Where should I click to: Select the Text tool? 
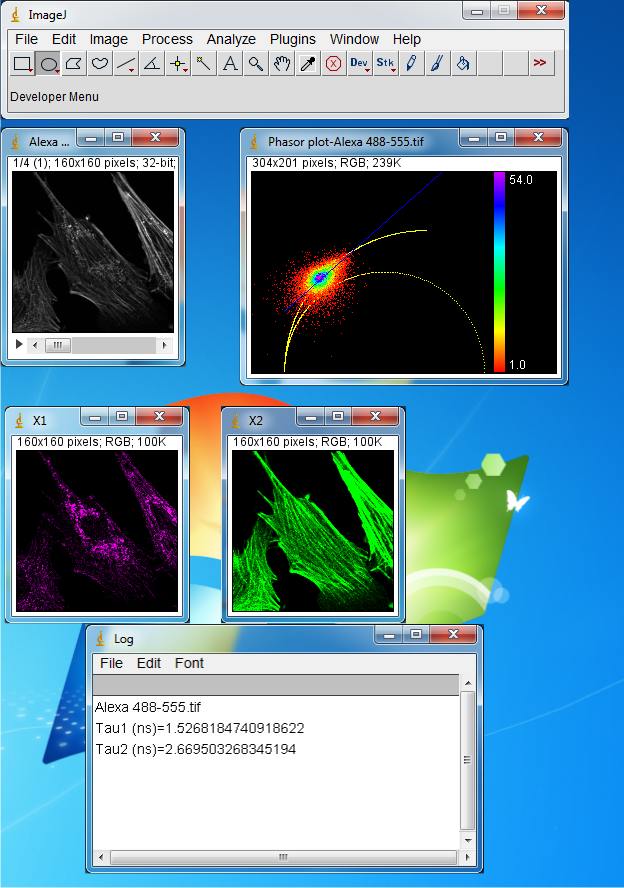(230, 63)
